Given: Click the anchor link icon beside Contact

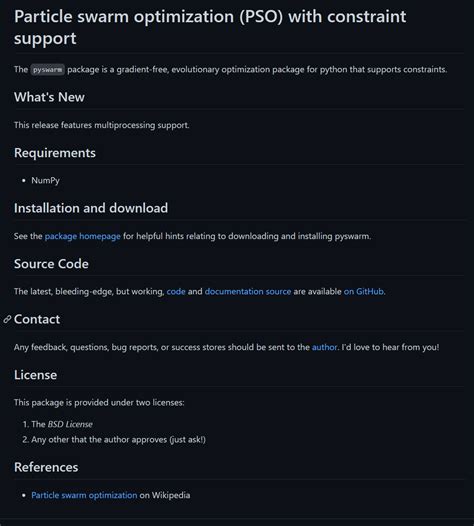Looking at the screenshot, I should (7, 319).
